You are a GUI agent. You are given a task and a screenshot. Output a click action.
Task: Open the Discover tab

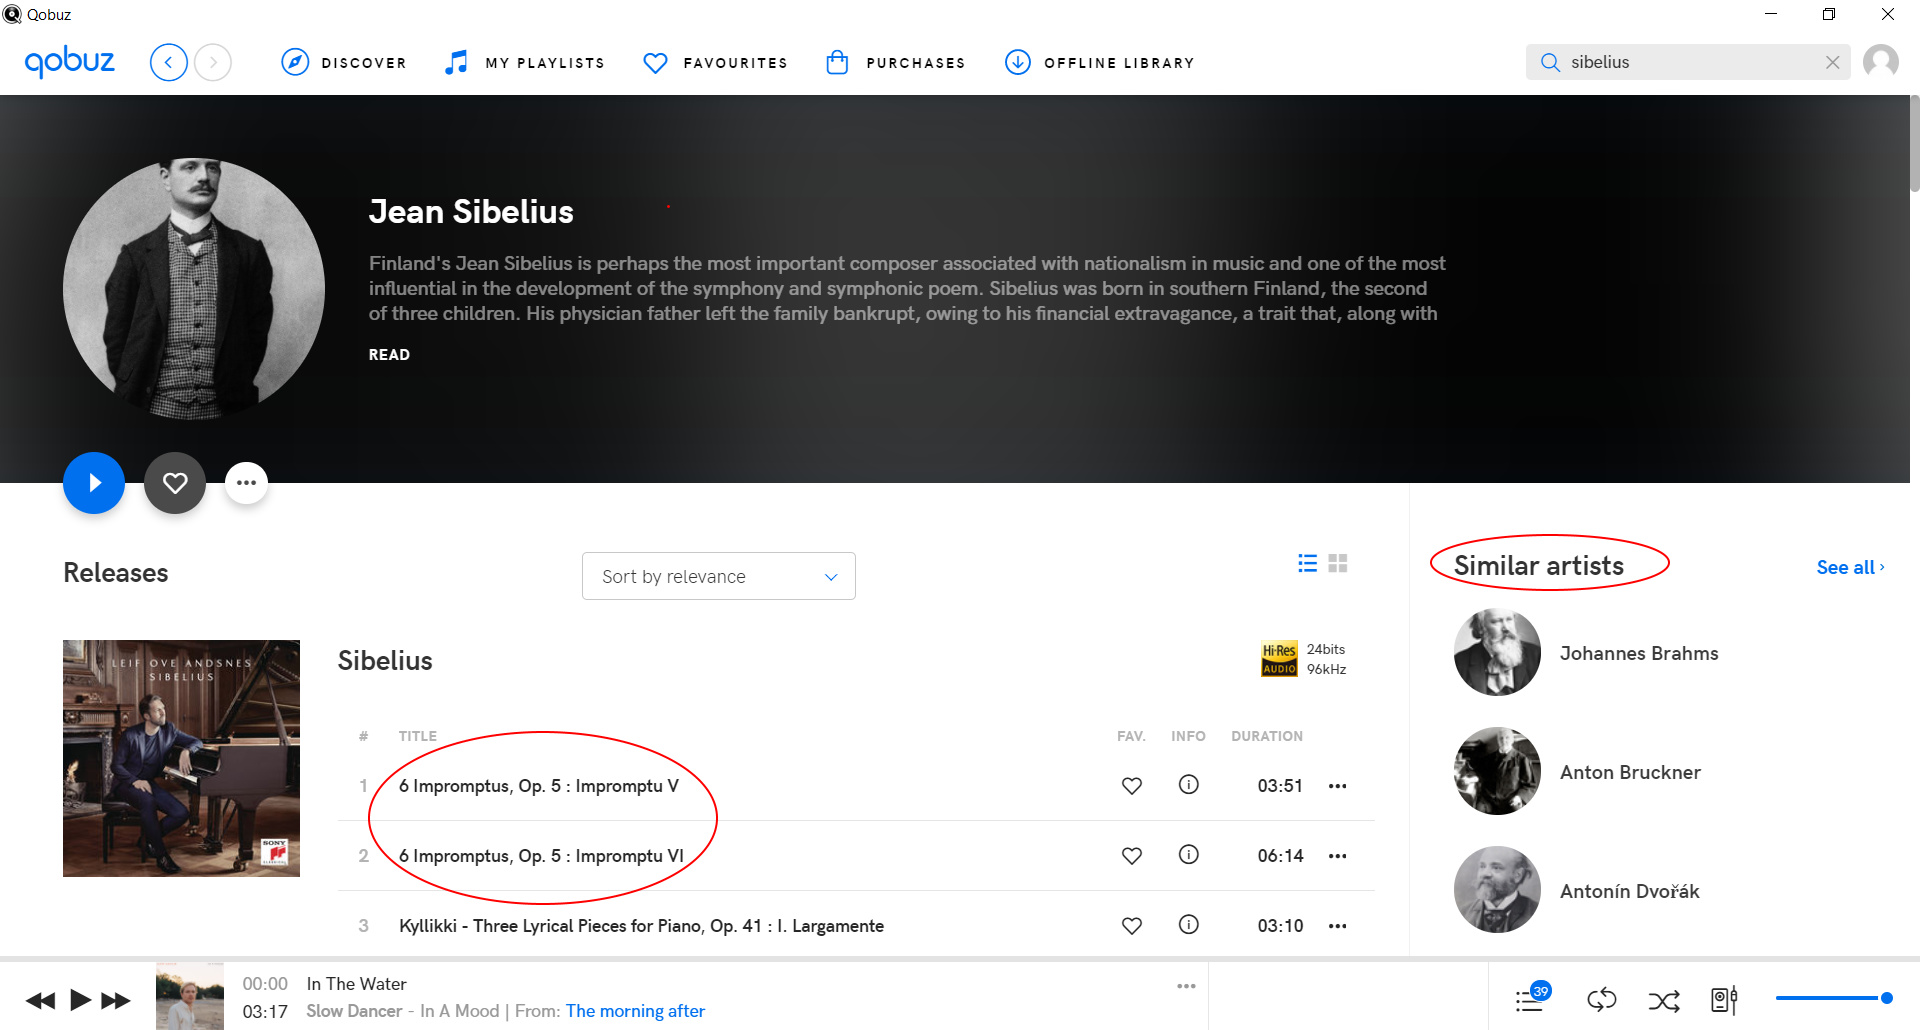344,62
